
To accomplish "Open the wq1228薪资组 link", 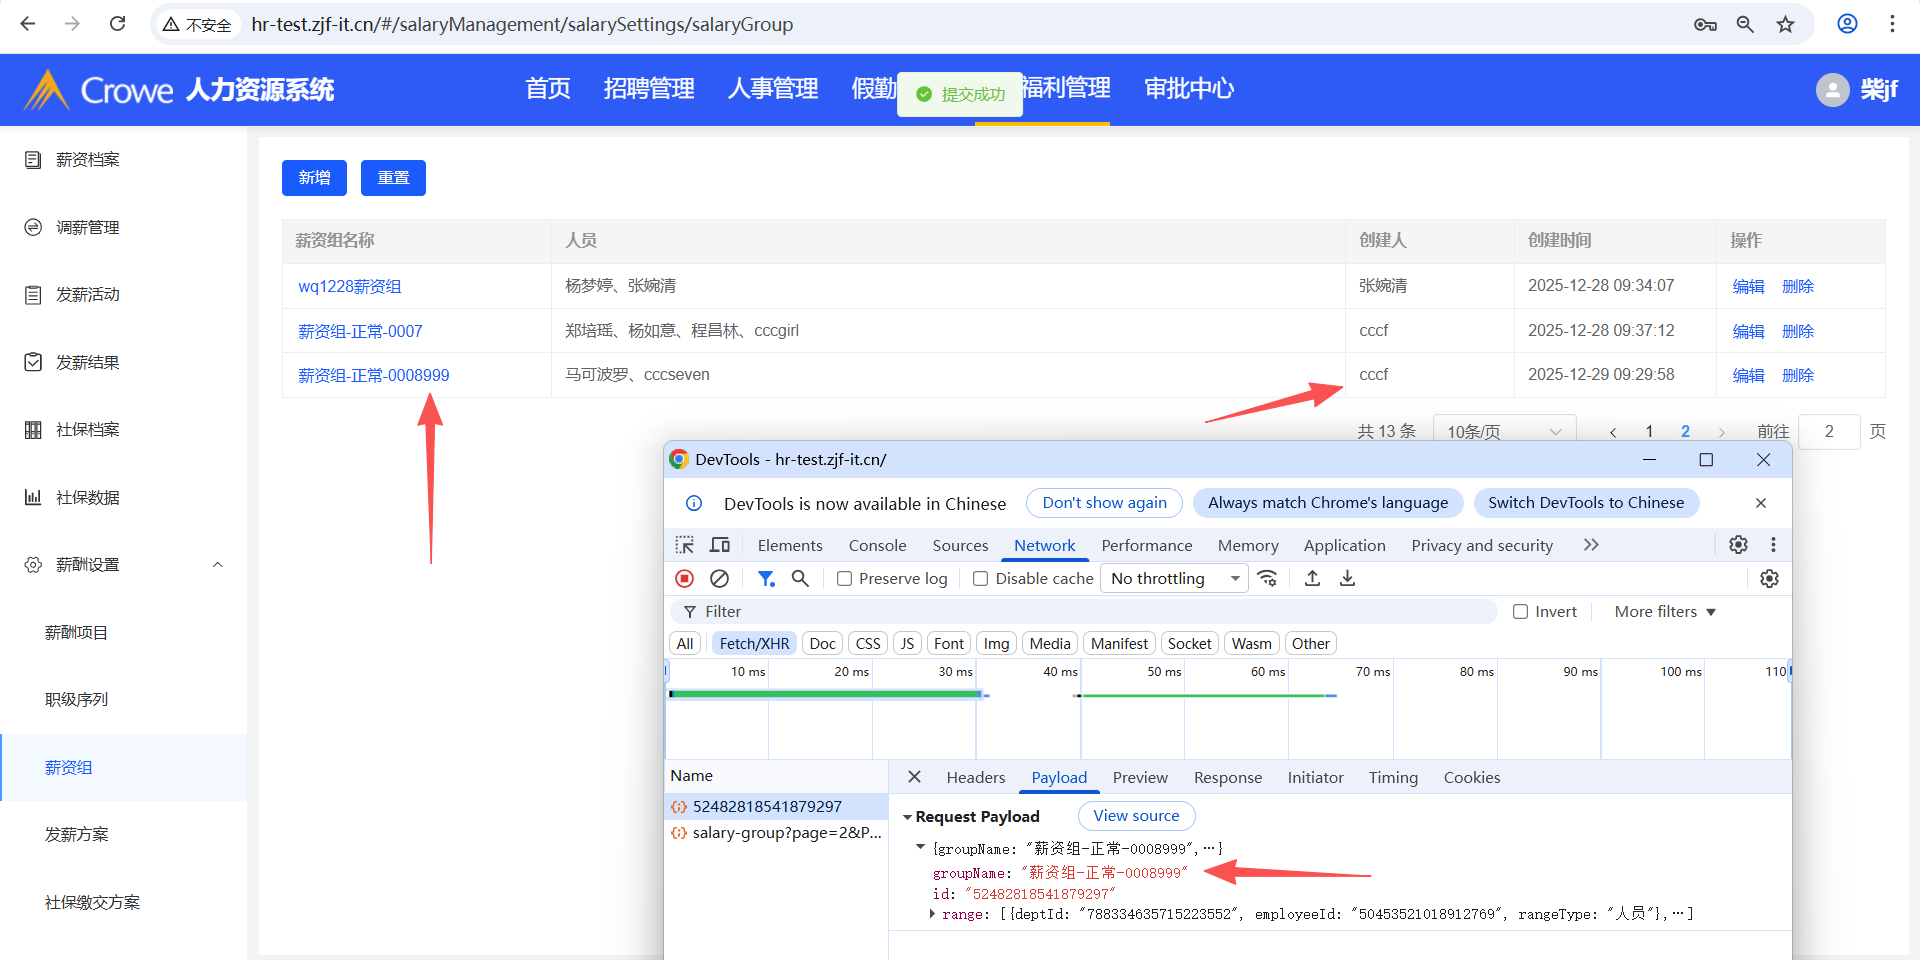I will 350,287.
